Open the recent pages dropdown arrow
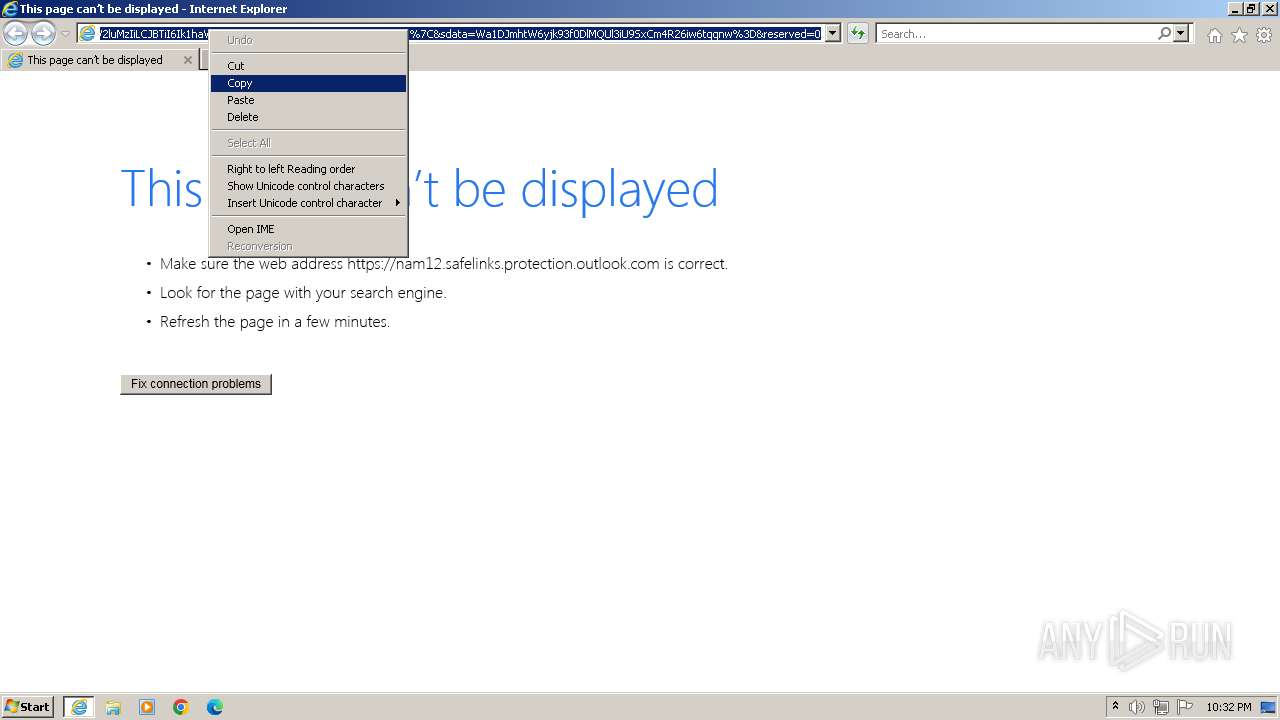 point(65,34)
